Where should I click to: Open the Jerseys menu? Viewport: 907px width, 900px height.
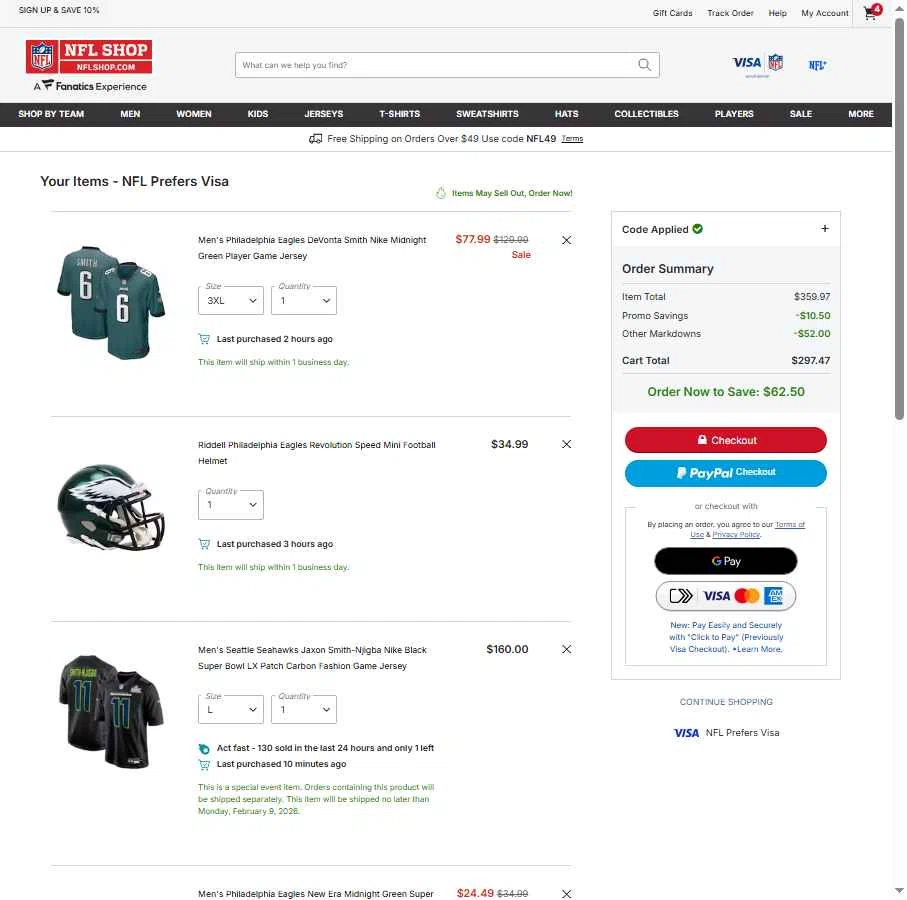[x=324, y=114]
